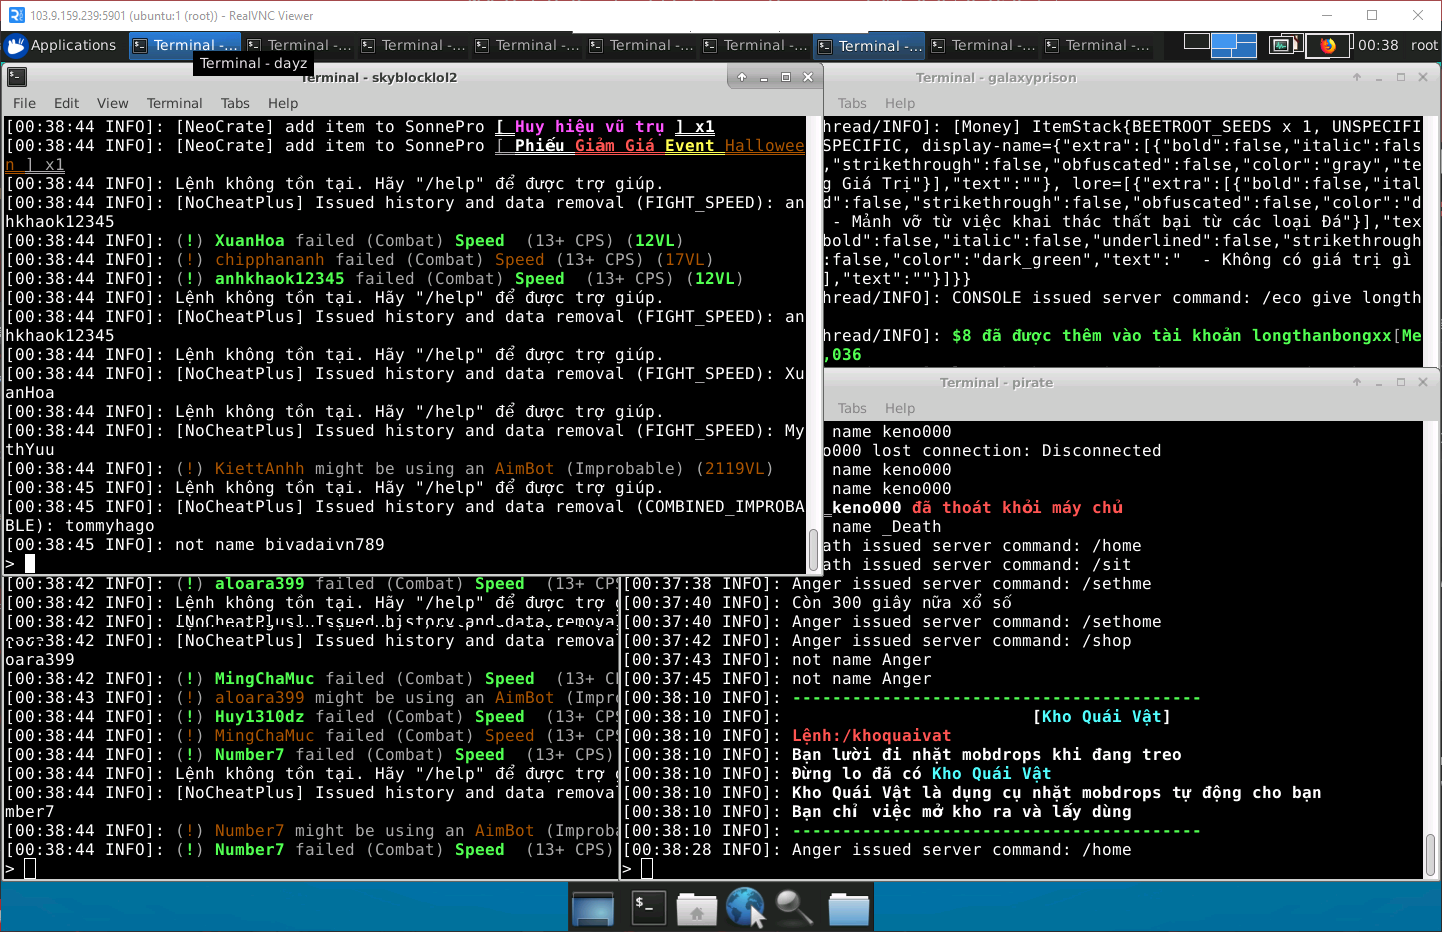Open Tabs menu in pirate terminal
The width and height of the screenshot is (1442, 932).
point(852,408)
